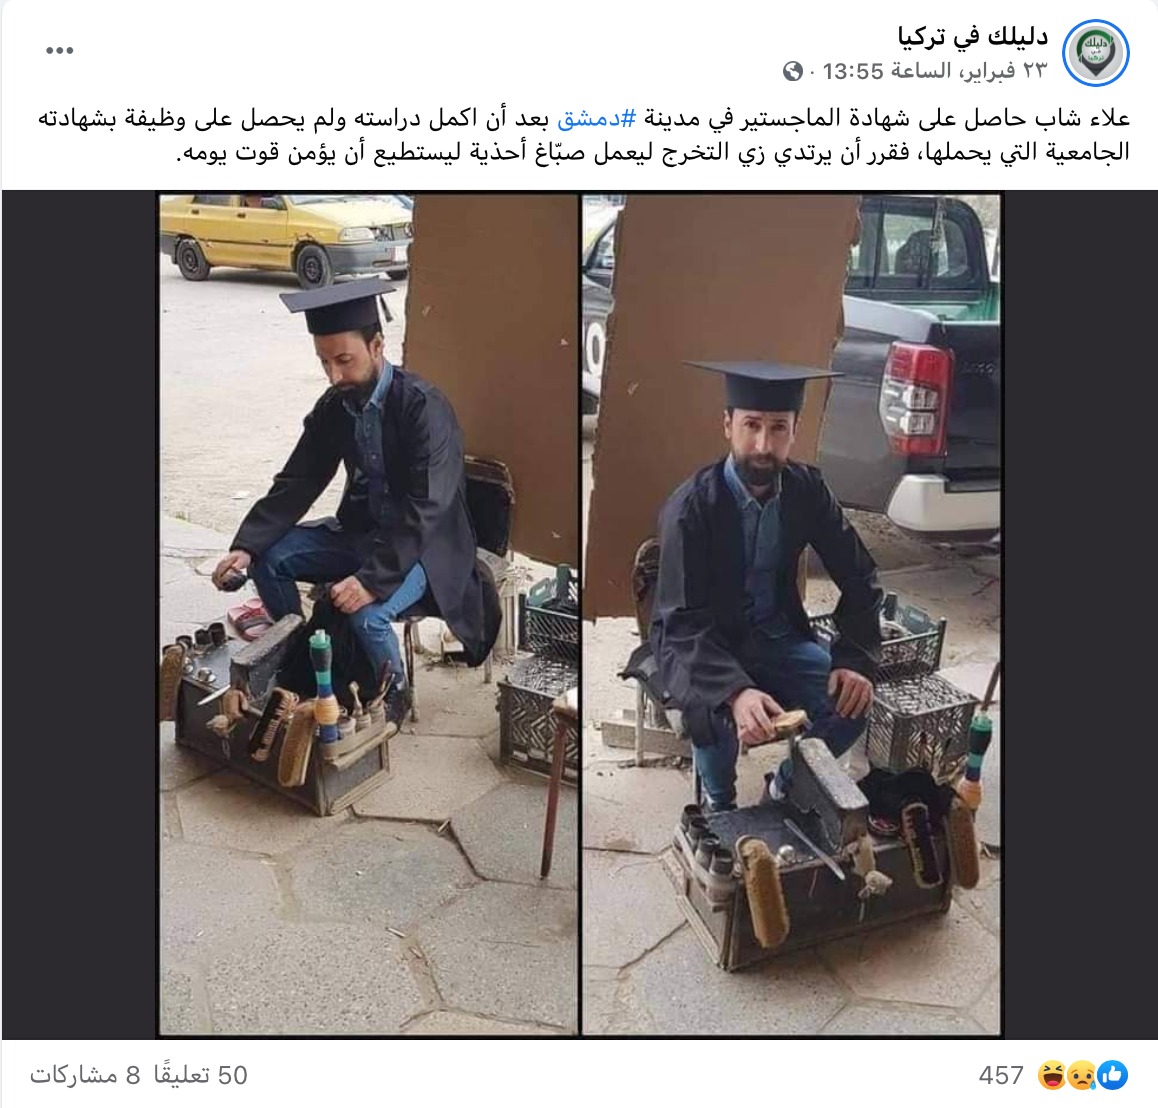This screenshot has width=1158, height=1108.
Task: Show the 50 تعليقًا comments
Action: coord(201,1075)
